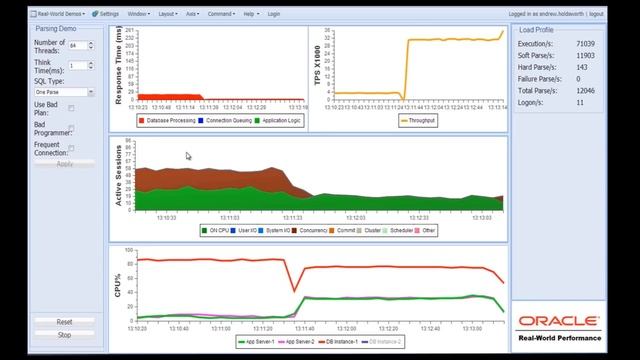Viewport: 640px width, 360px height.
Task: Click the Failure Parse/s label
Action: [x=540, y=79]
